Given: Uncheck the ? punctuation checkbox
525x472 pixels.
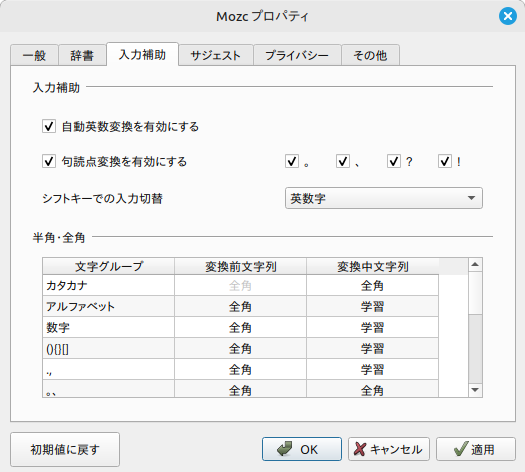Looking at the screenshot, I should pyautogui.click(x=394, y=161).
